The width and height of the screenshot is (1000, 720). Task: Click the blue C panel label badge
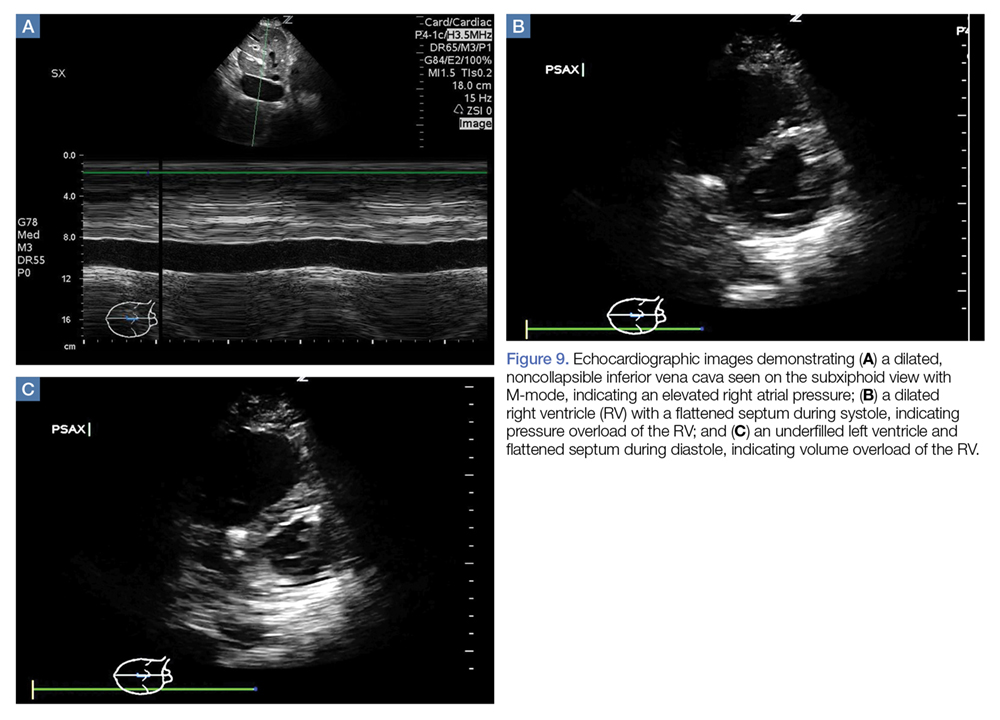coord(29,389)
